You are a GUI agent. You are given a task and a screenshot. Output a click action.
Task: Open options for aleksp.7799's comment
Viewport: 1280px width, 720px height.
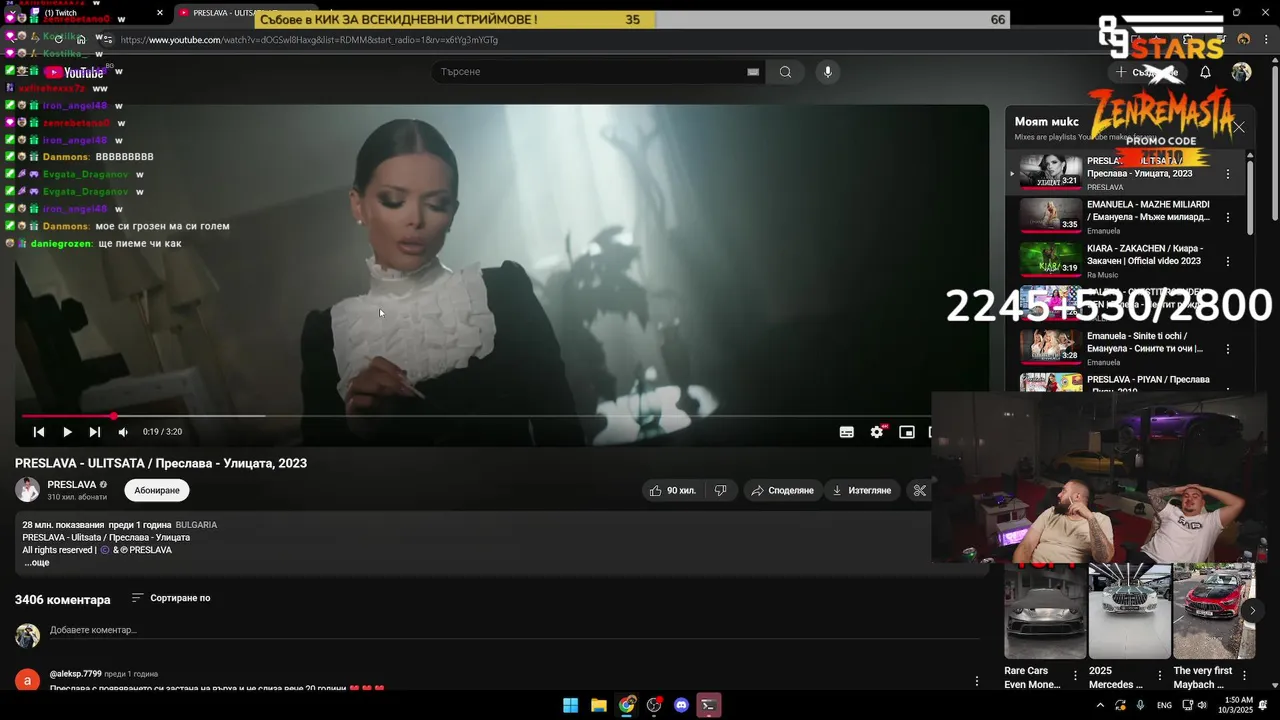pyautogui.click(x=977, y=681)
